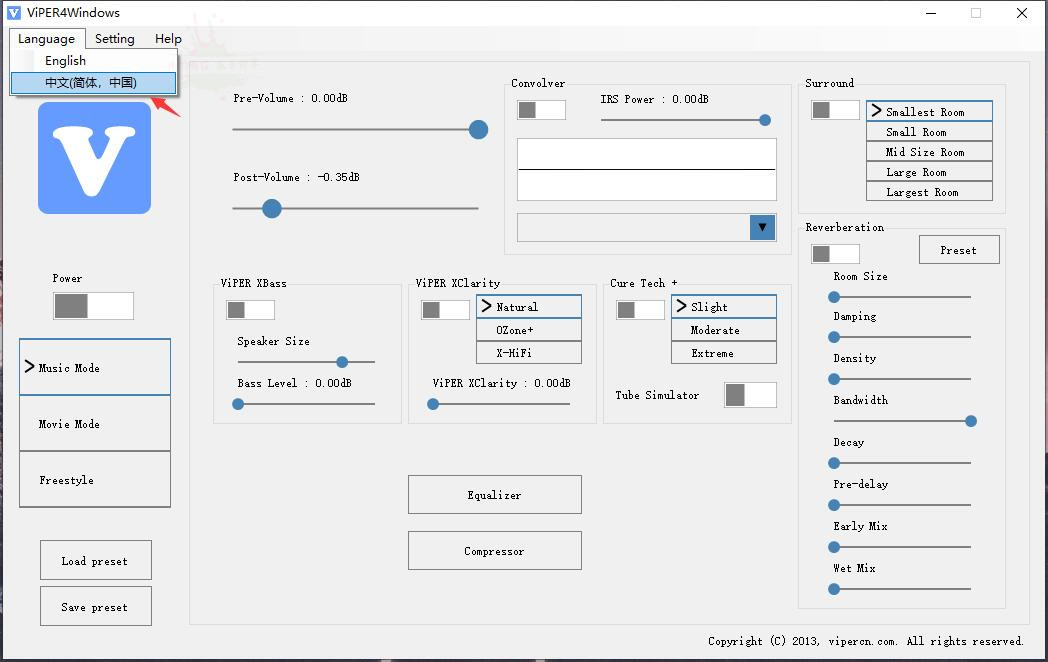This screenshot has height=662, width=1048.
Task: Open the Setting menu
Action: pos(114,39)
